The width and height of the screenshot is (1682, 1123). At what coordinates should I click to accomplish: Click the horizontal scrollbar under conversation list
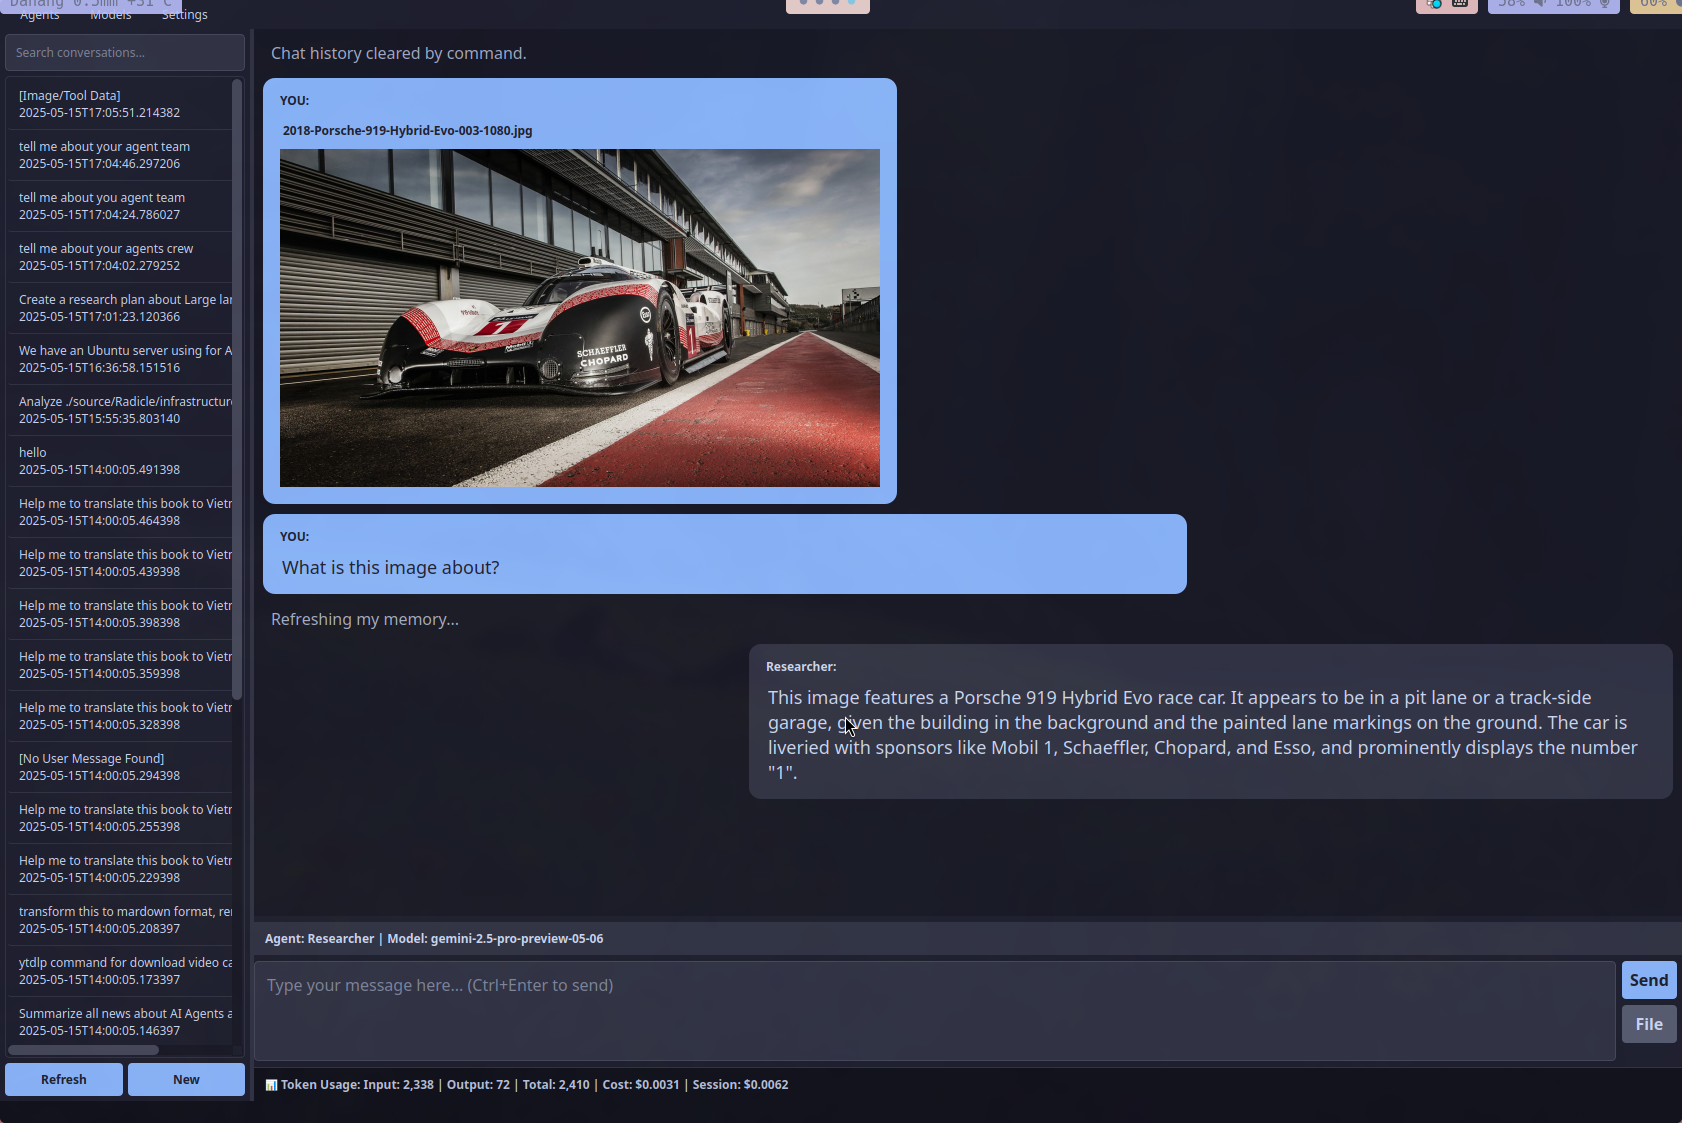pyautogui.click(x=84, y=1050)
